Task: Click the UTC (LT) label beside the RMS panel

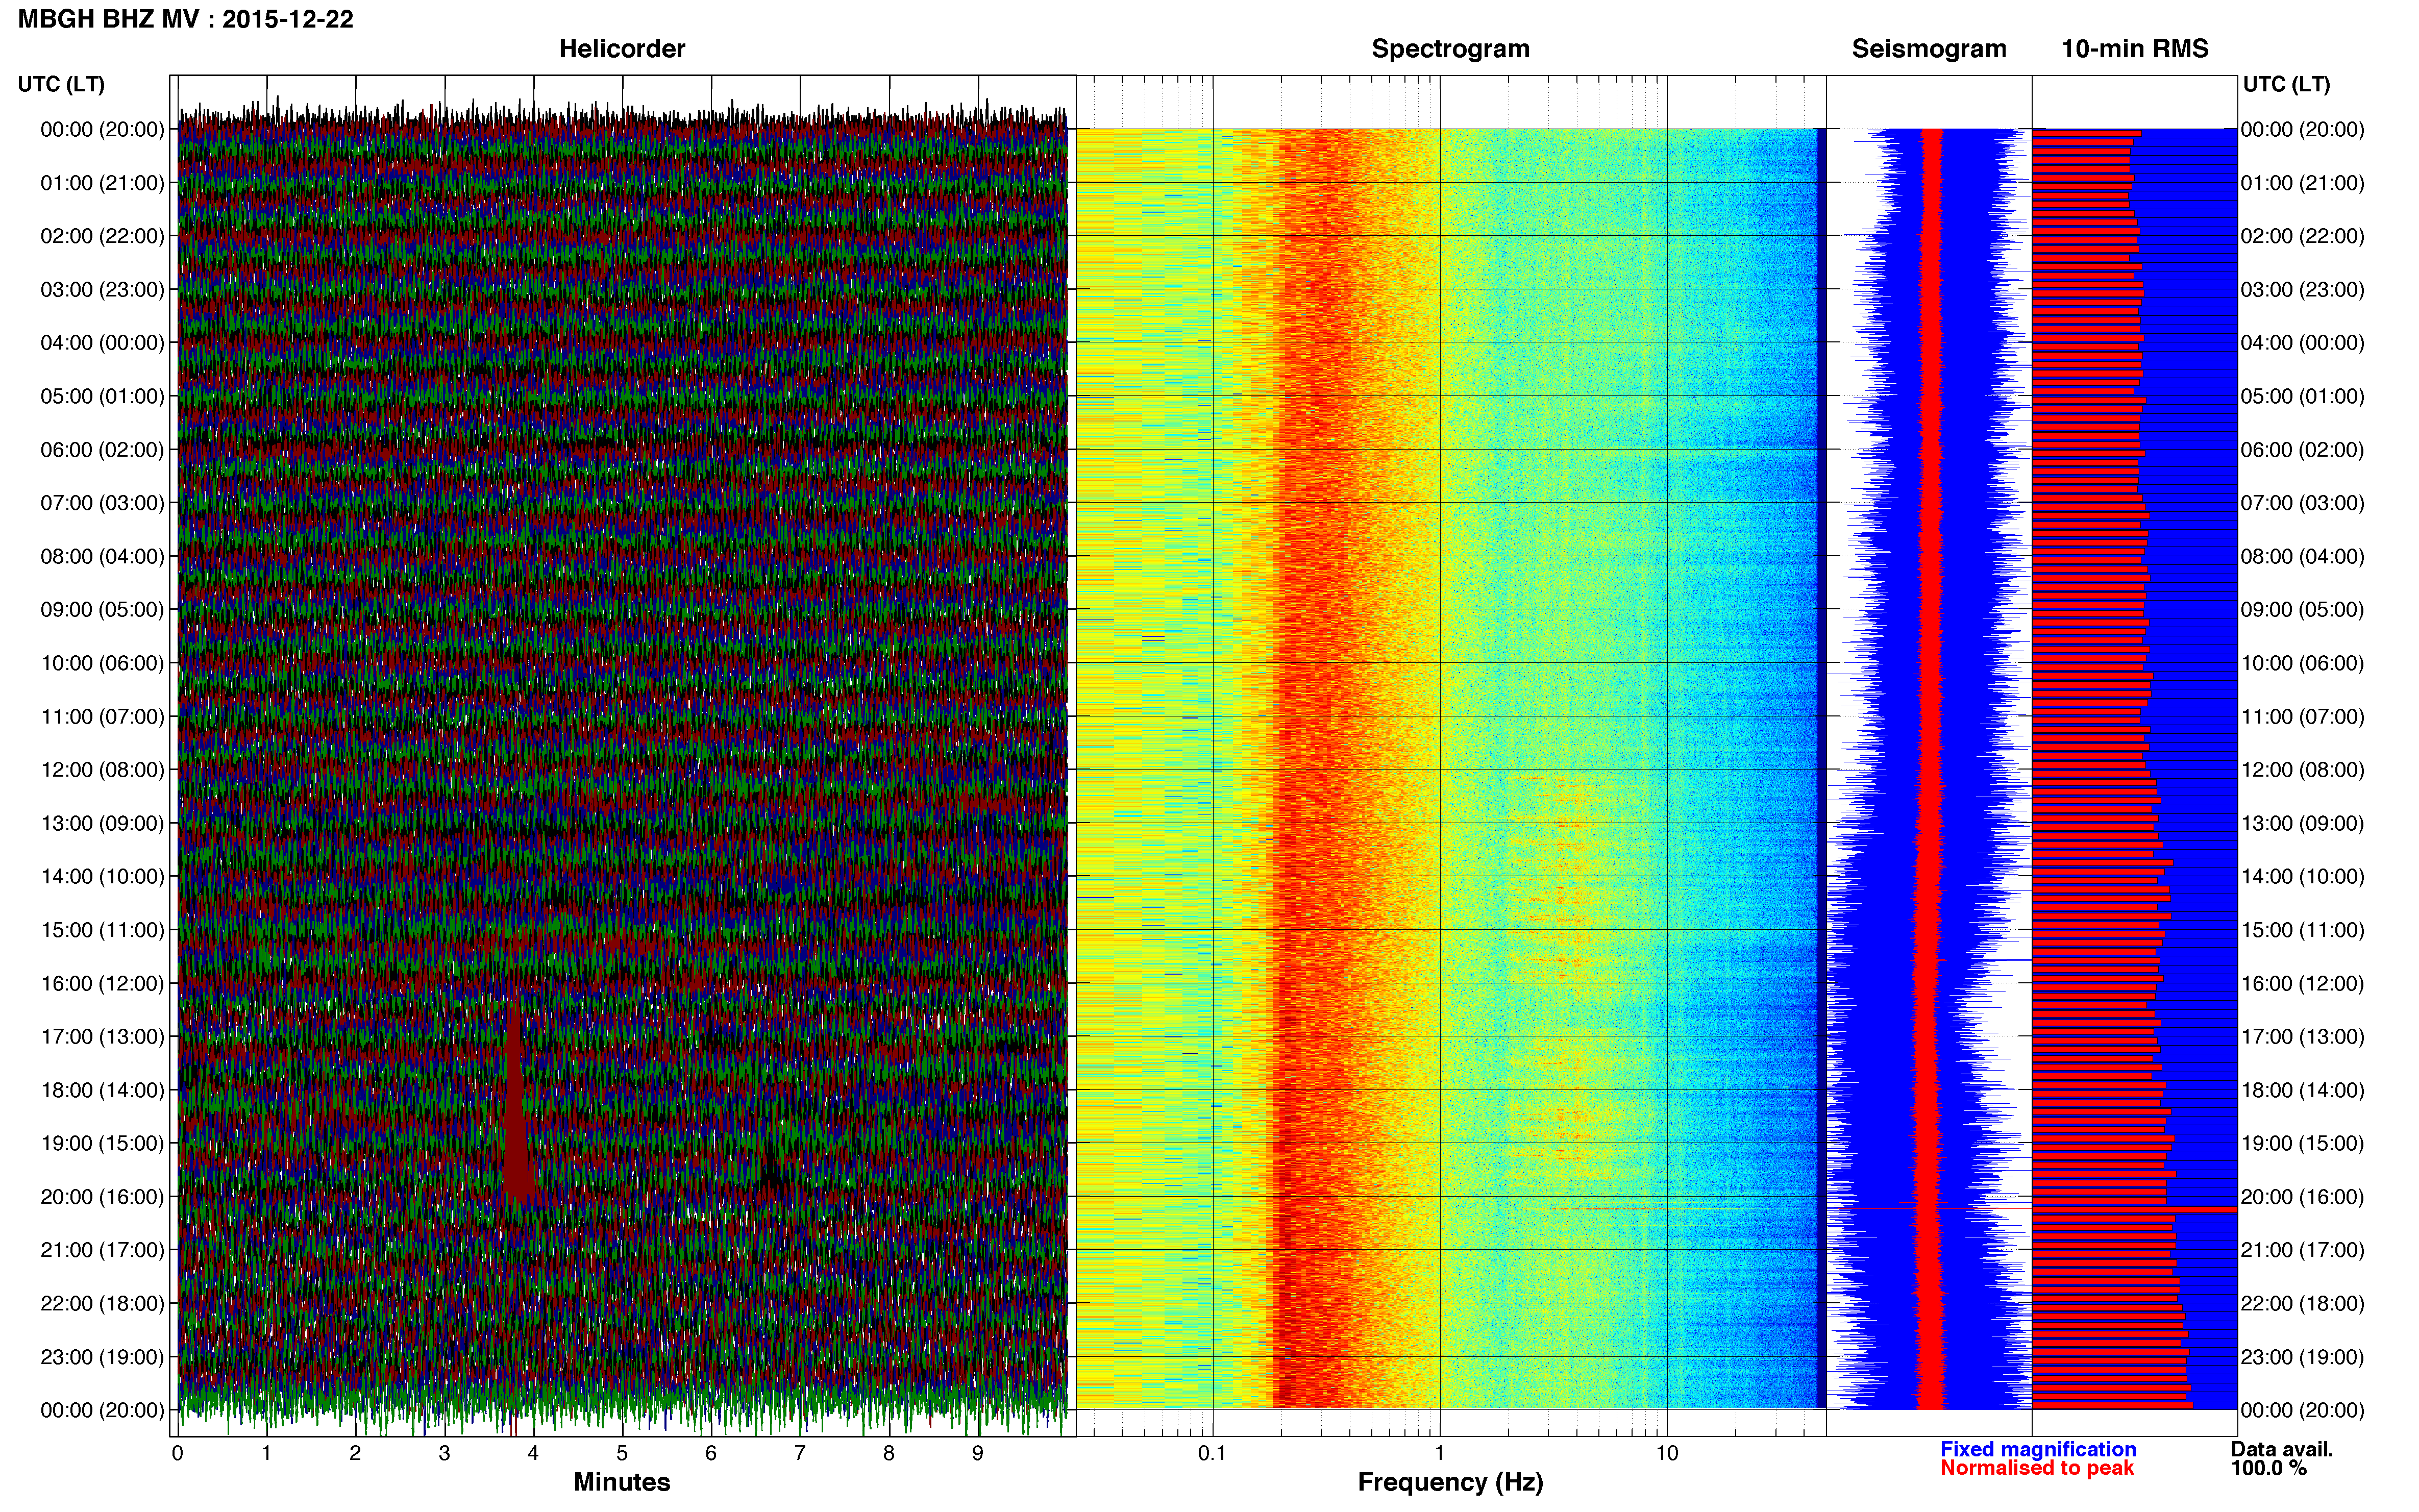Action: 2286,84
